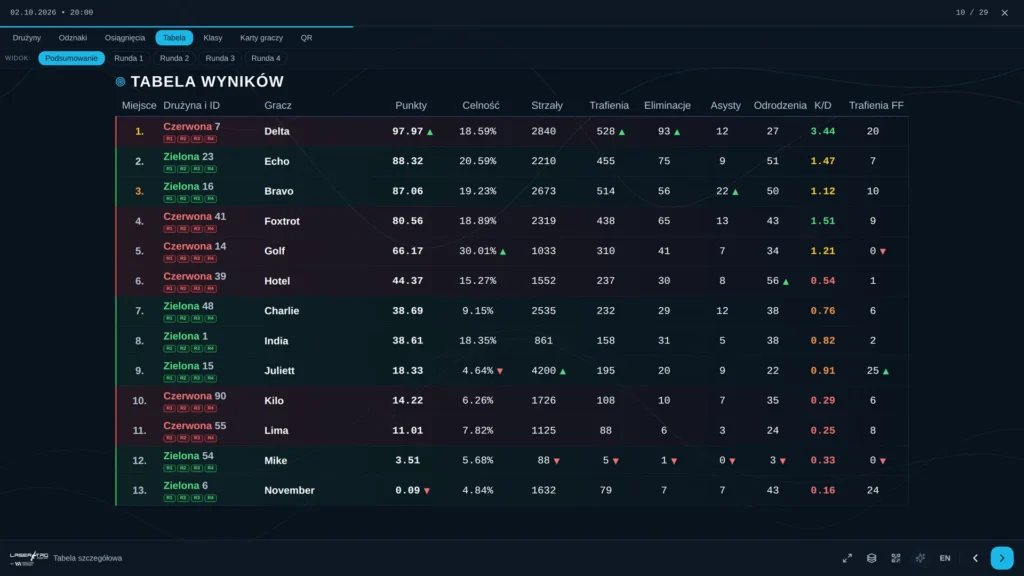Click player name Echo
Viewport: 1024px width, 576px height.
(x=277, y=161)
